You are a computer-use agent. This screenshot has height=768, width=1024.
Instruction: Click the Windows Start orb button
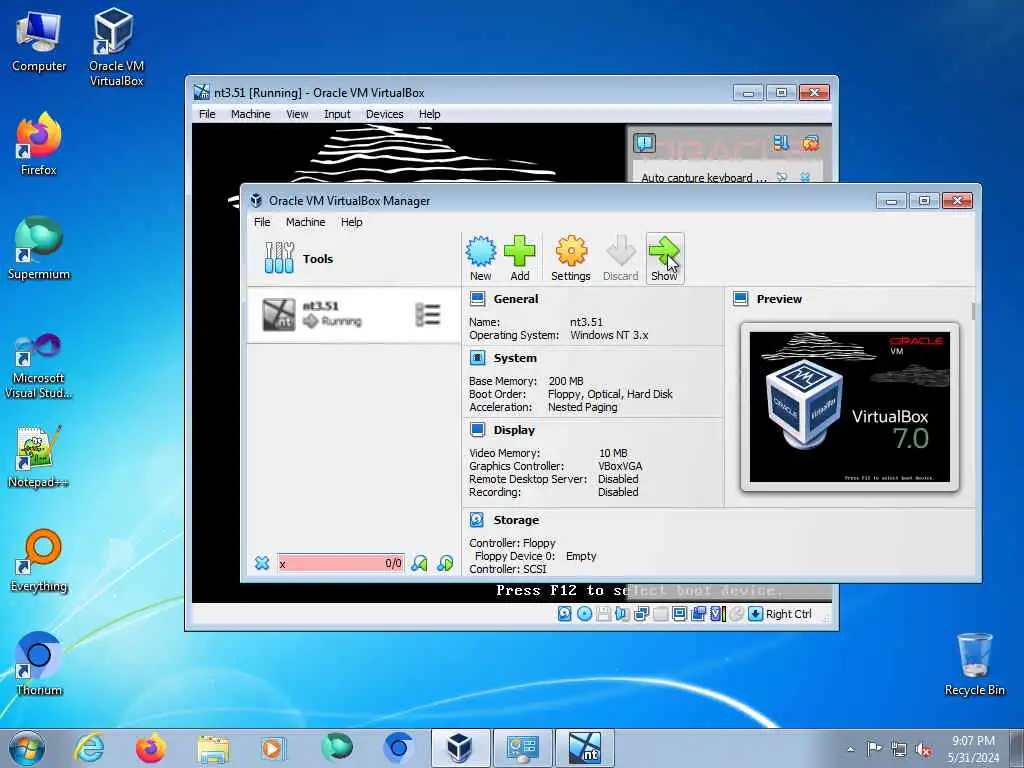click(x=27, y=748)
